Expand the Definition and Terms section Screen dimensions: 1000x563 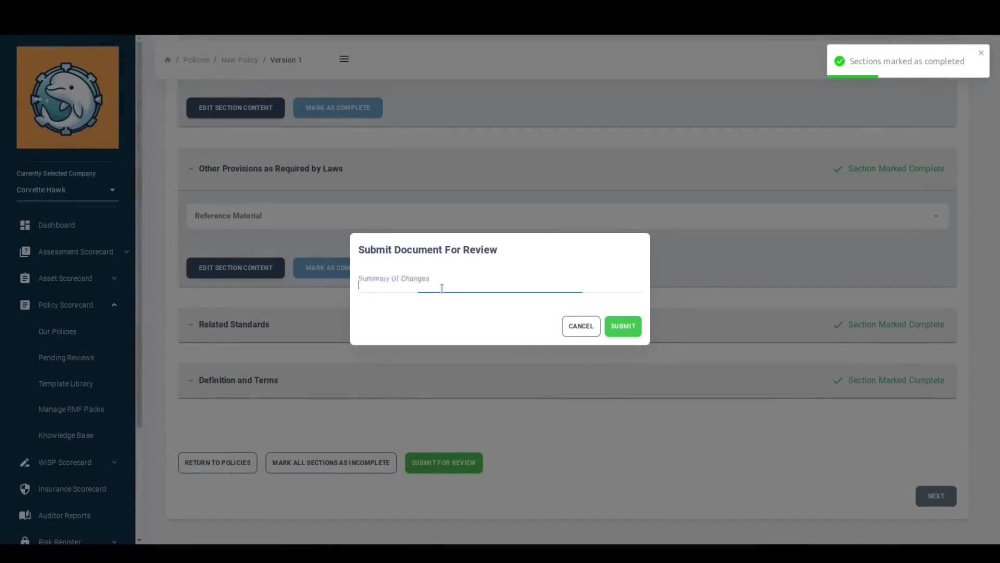190,381
